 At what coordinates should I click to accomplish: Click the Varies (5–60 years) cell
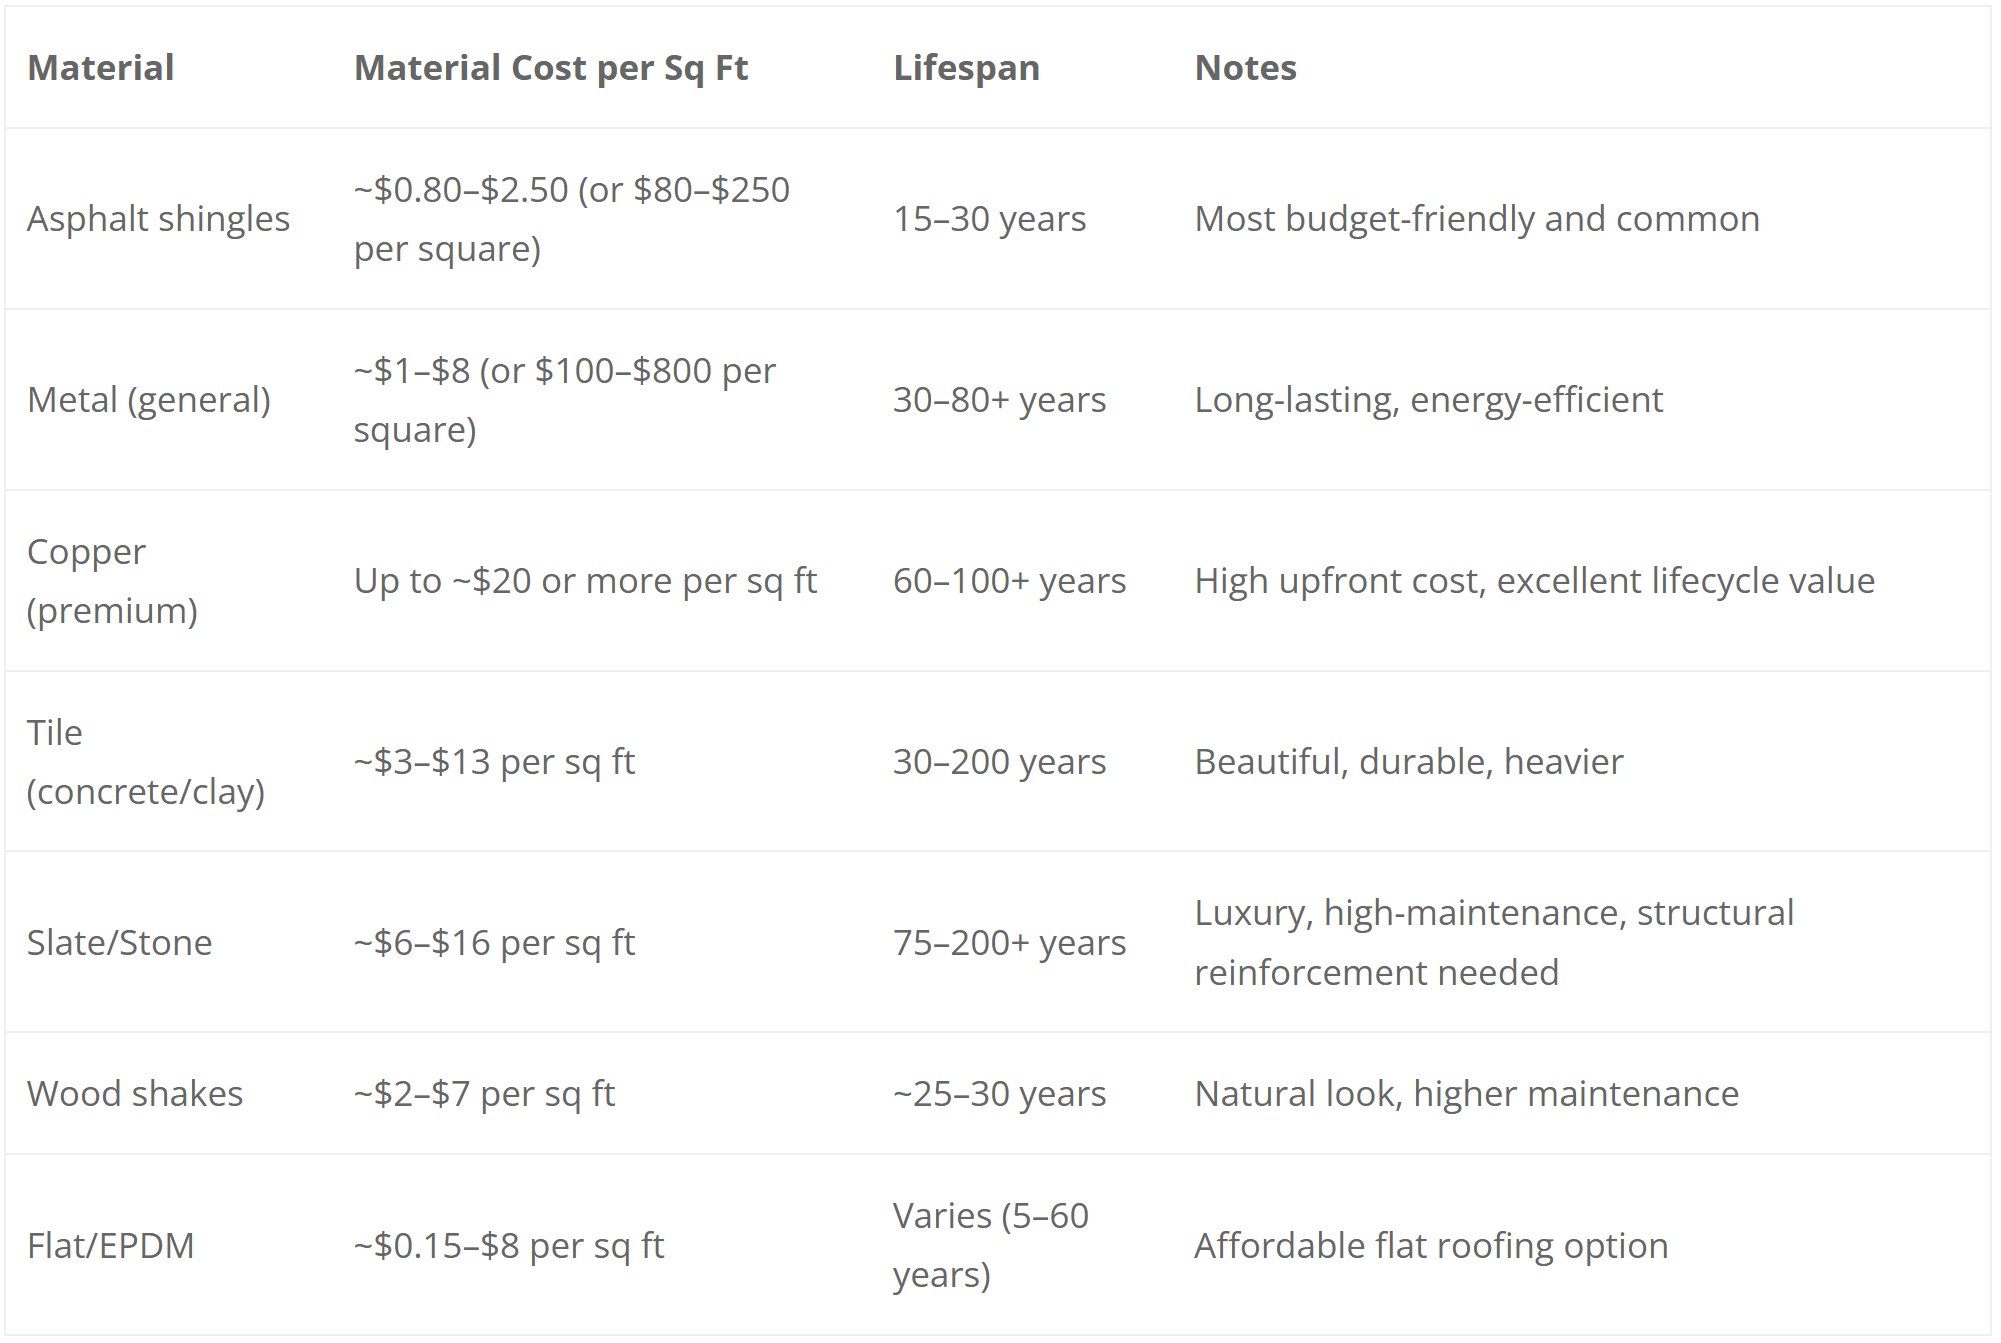click(x=990, y=1246)
